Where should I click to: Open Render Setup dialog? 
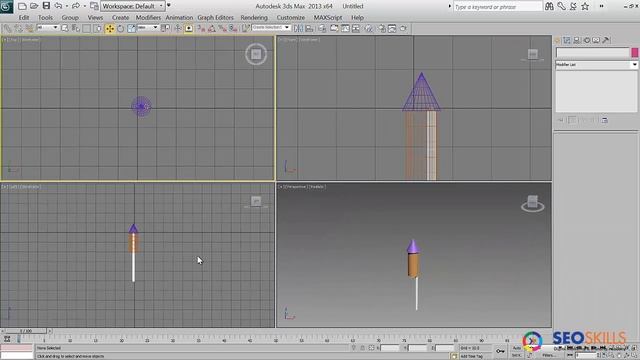(x=381, y=28)
